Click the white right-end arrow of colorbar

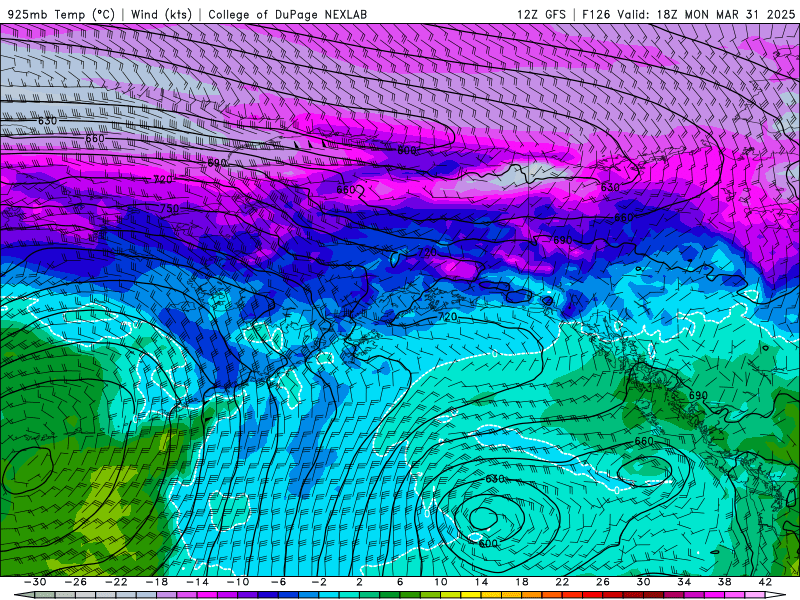tap(778, 595)
